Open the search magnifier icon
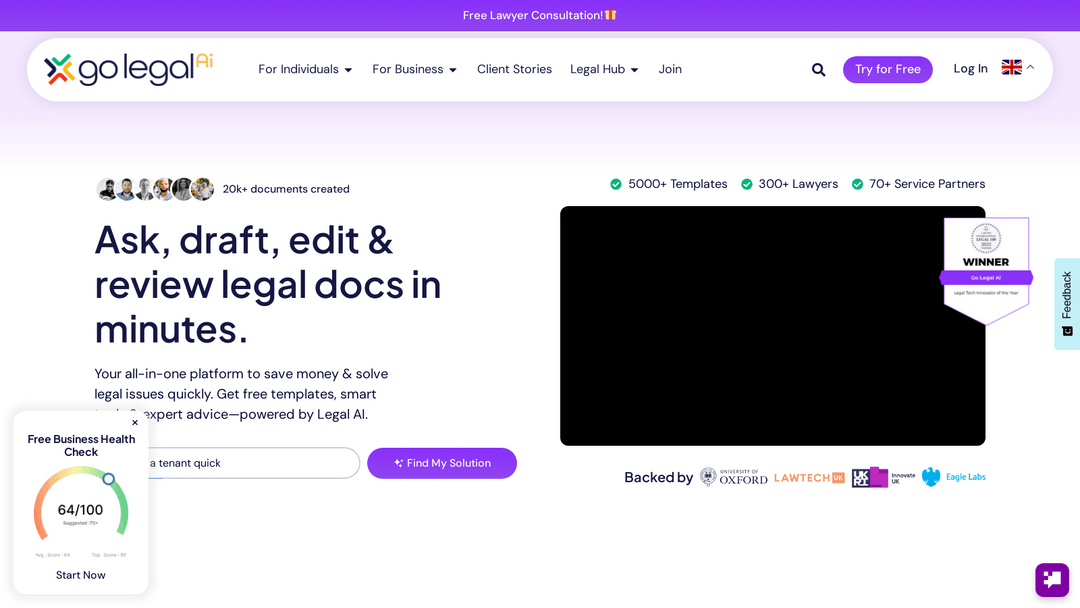1080x608 pixels. coord(818,70)
